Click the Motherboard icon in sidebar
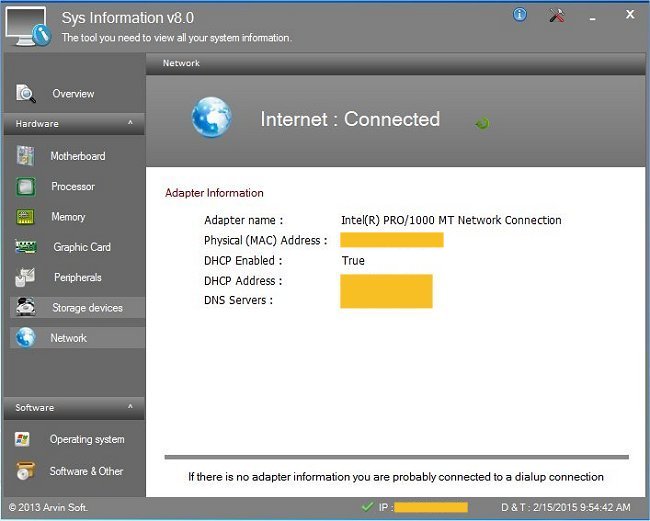Image resolution: width=650 pixels, height=521 pixels. [x=26, y=156]
